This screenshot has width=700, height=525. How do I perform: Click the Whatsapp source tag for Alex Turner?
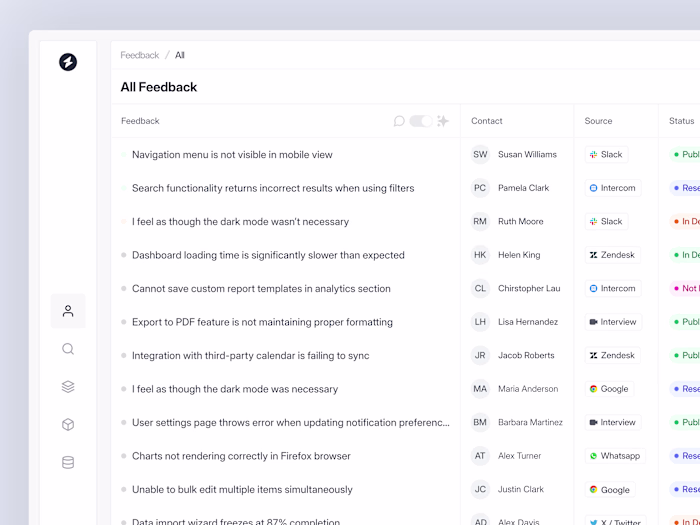pyautogui.click(x=614, y=456)
